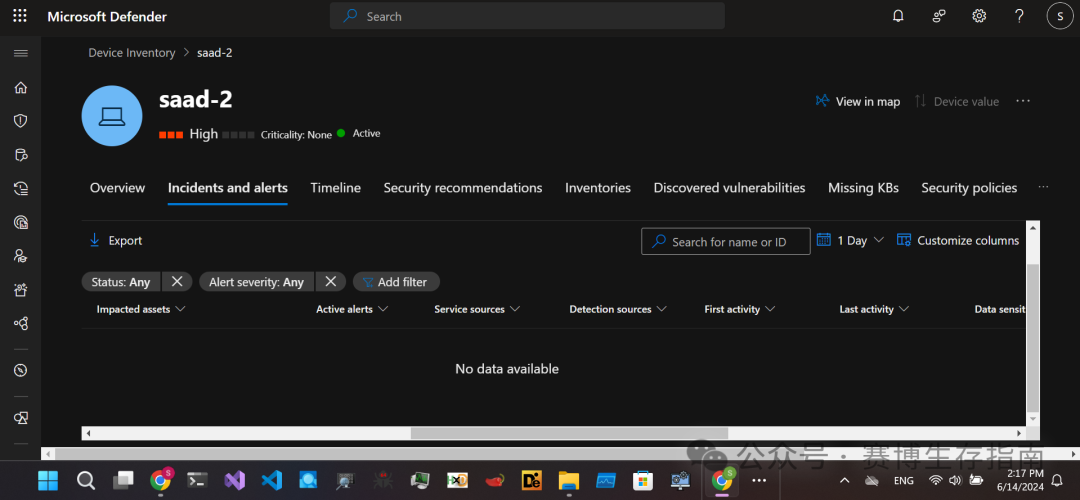Click the saad-2 device laptop avatar
1080x500 pixels.
coord(112,116)
